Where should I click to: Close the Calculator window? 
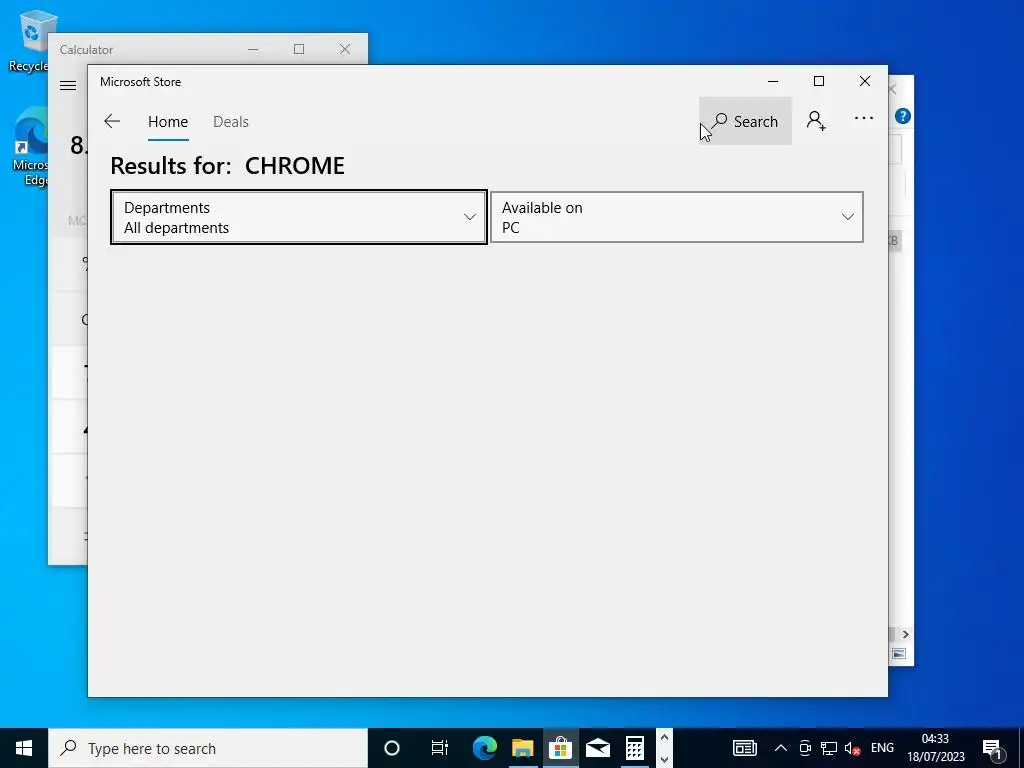345,49
